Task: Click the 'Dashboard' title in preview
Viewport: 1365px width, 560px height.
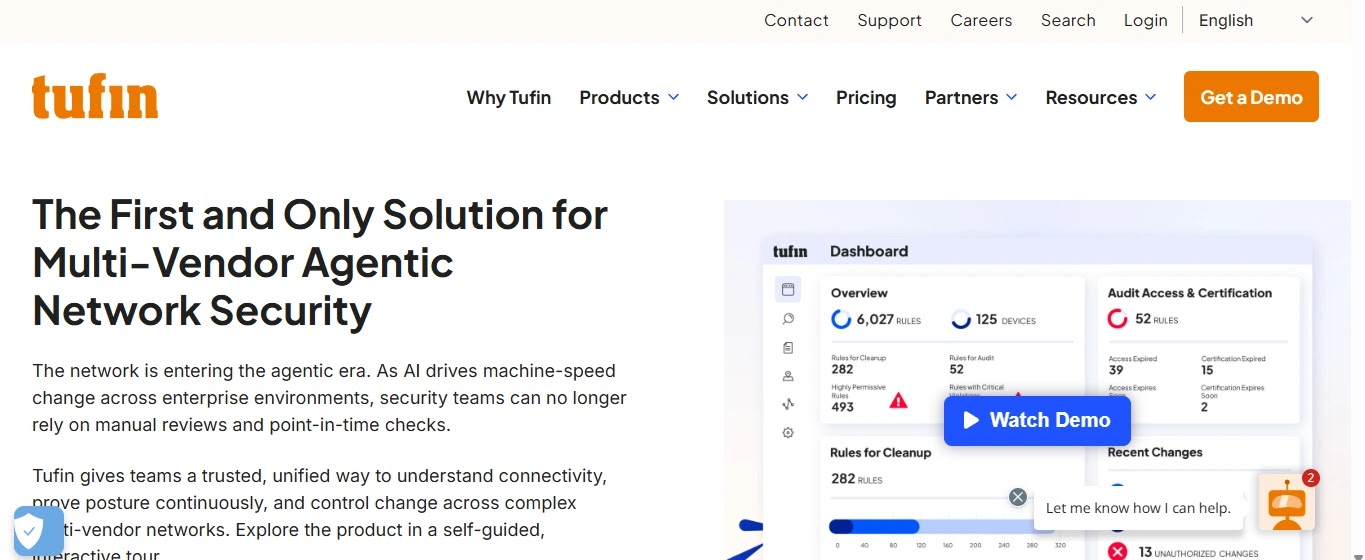Action: click(x=869, y=251)
